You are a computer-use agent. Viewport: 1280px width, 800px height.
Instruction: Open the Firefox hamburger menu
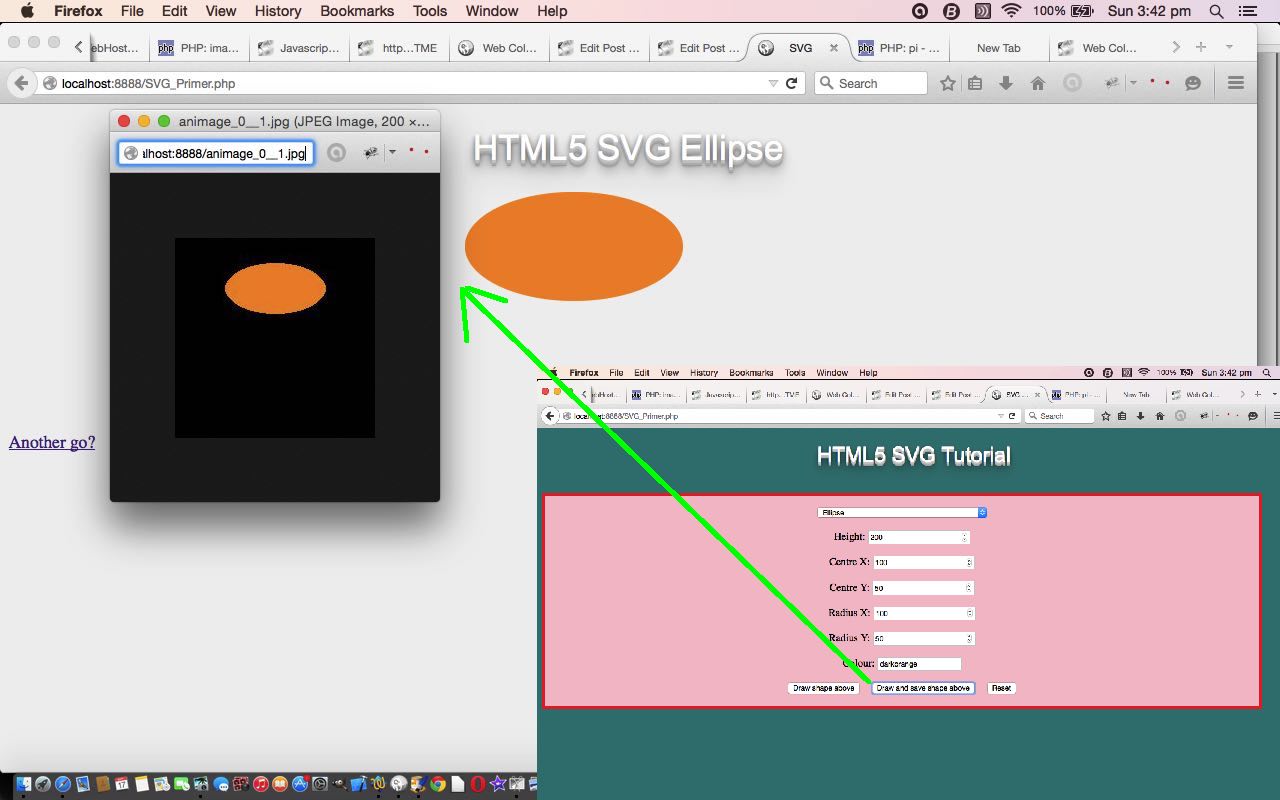[1236, 83]
